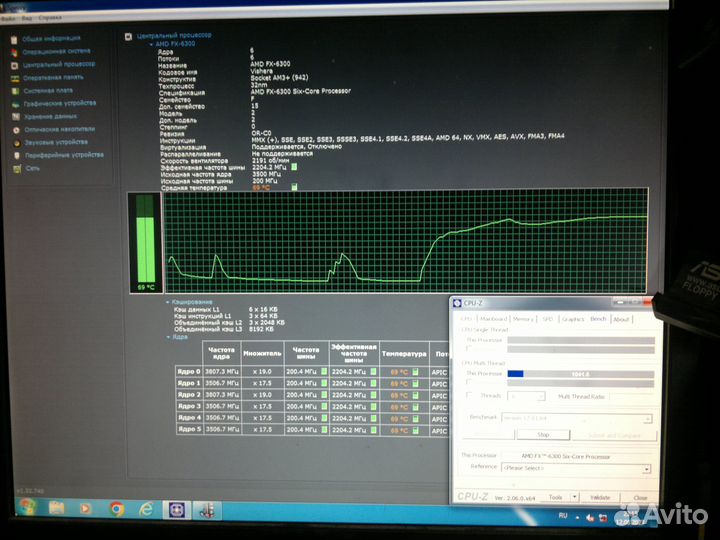Switch to the Graphics tab in CPU-Z
The width and height of the screenshot is (720, 540).
pos(573,319)
